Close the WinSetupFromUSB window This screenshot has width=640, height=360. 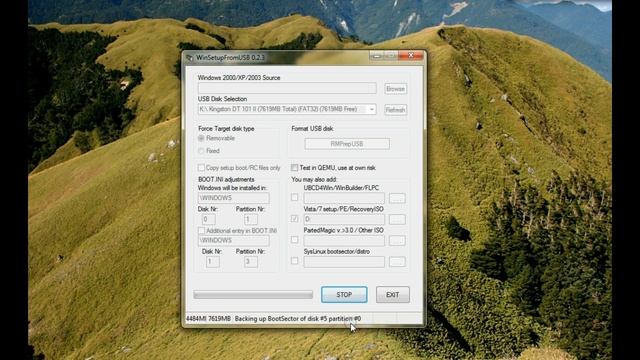coord(411,56)
